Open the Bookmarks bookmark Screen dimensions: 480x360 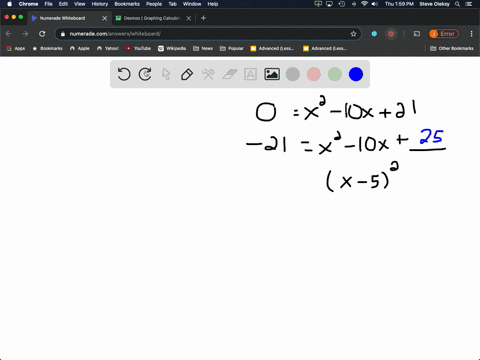coord(48,48)
